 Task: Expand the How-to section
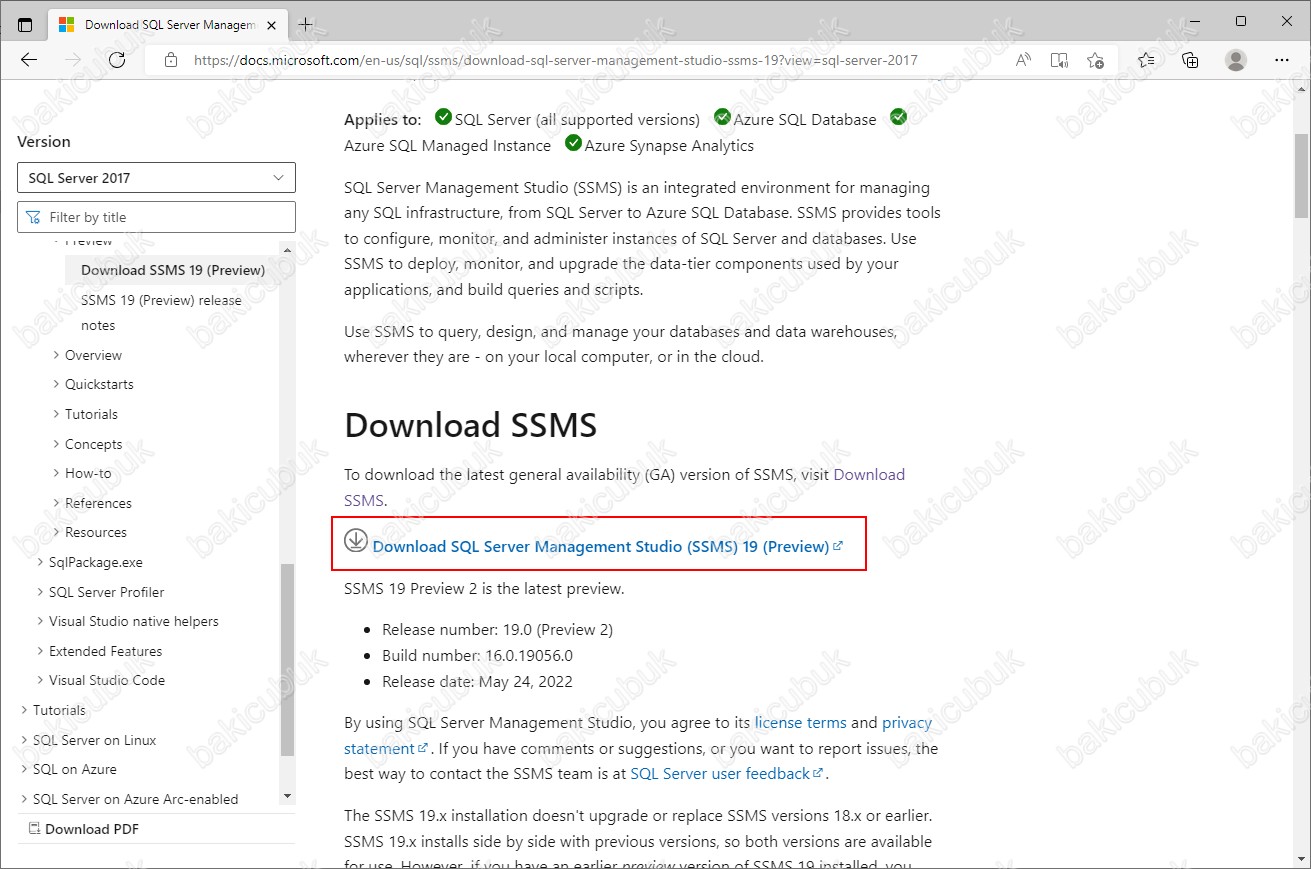click(x=88, y=473)
